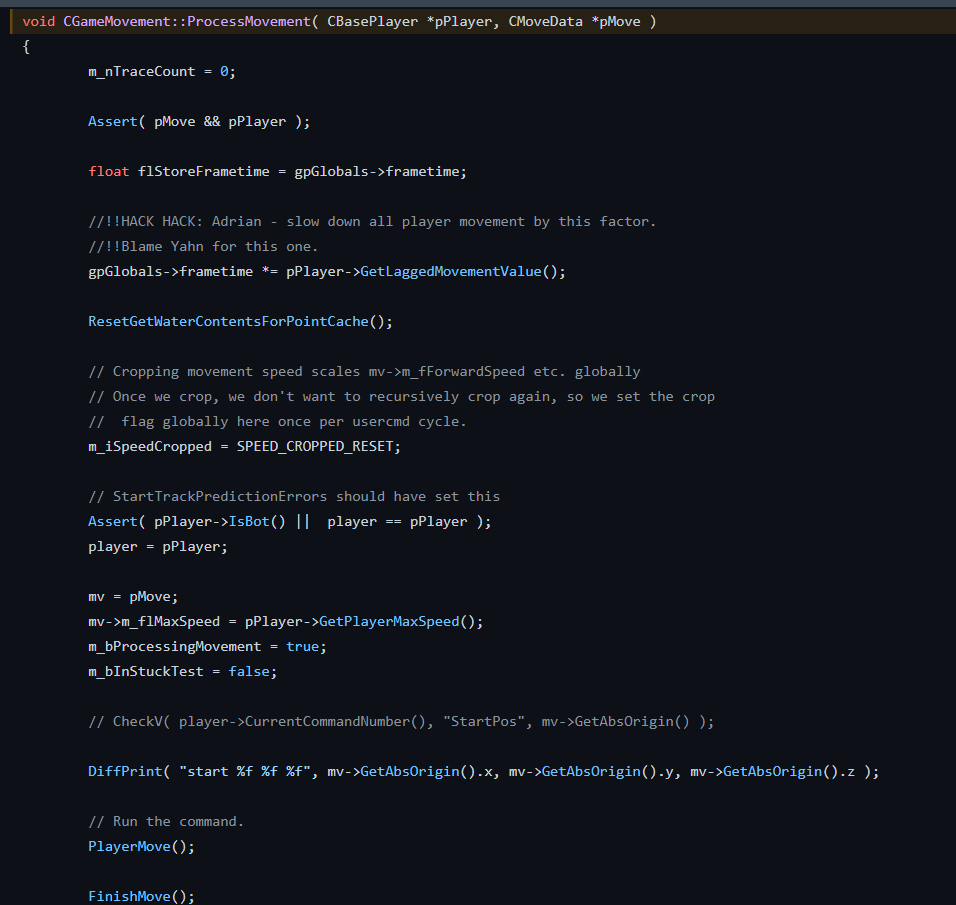Place cursor on 'player = pPlayer;' line
The image size is (956, 905).
tap(158, 546)
